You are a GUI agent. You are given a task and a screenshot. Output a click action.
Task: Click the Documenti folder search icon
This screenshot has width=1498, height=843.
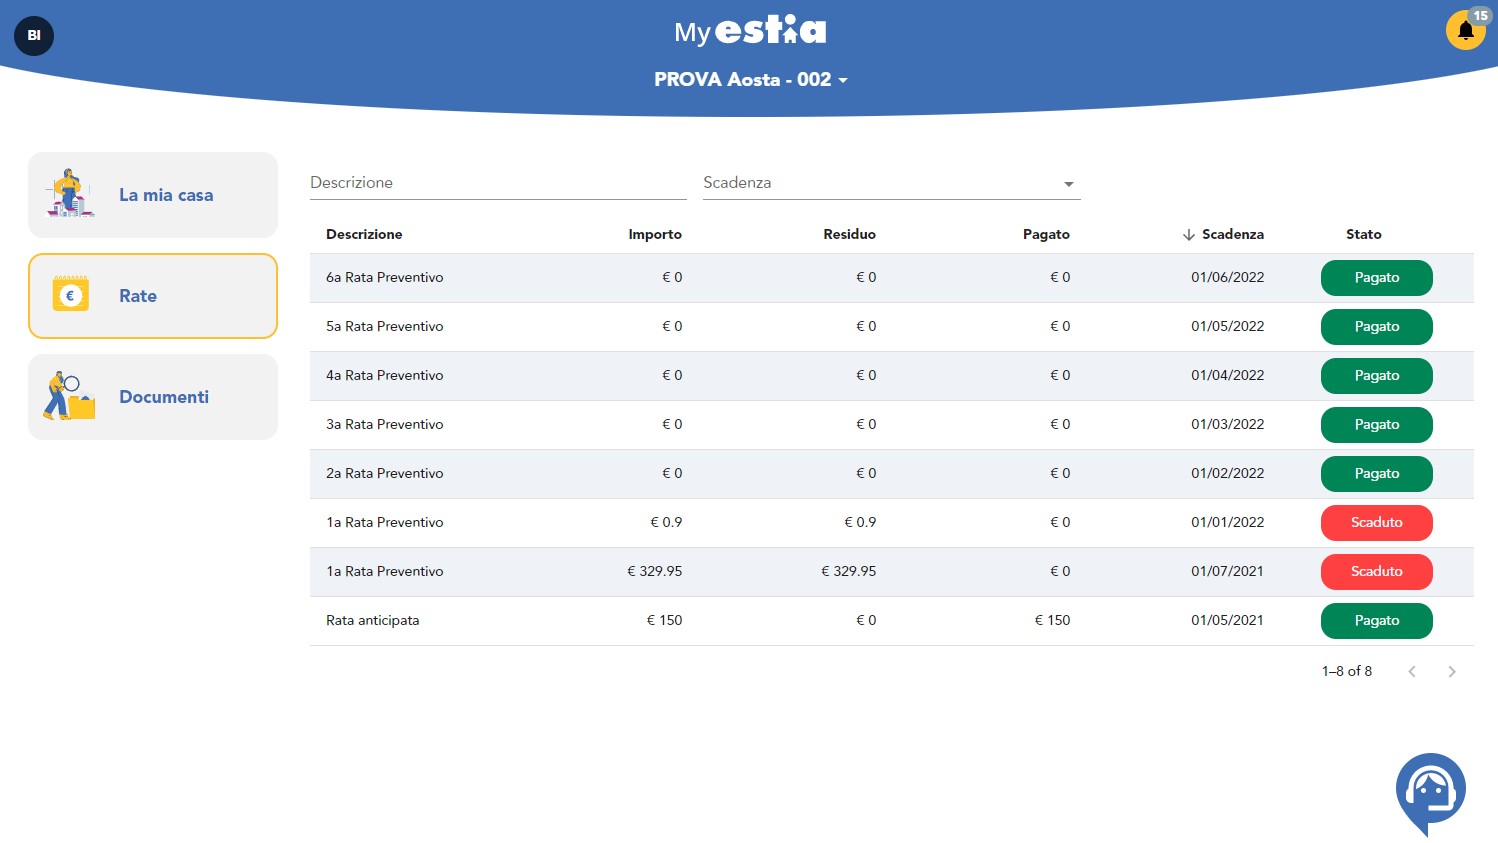tap(69, 396)
